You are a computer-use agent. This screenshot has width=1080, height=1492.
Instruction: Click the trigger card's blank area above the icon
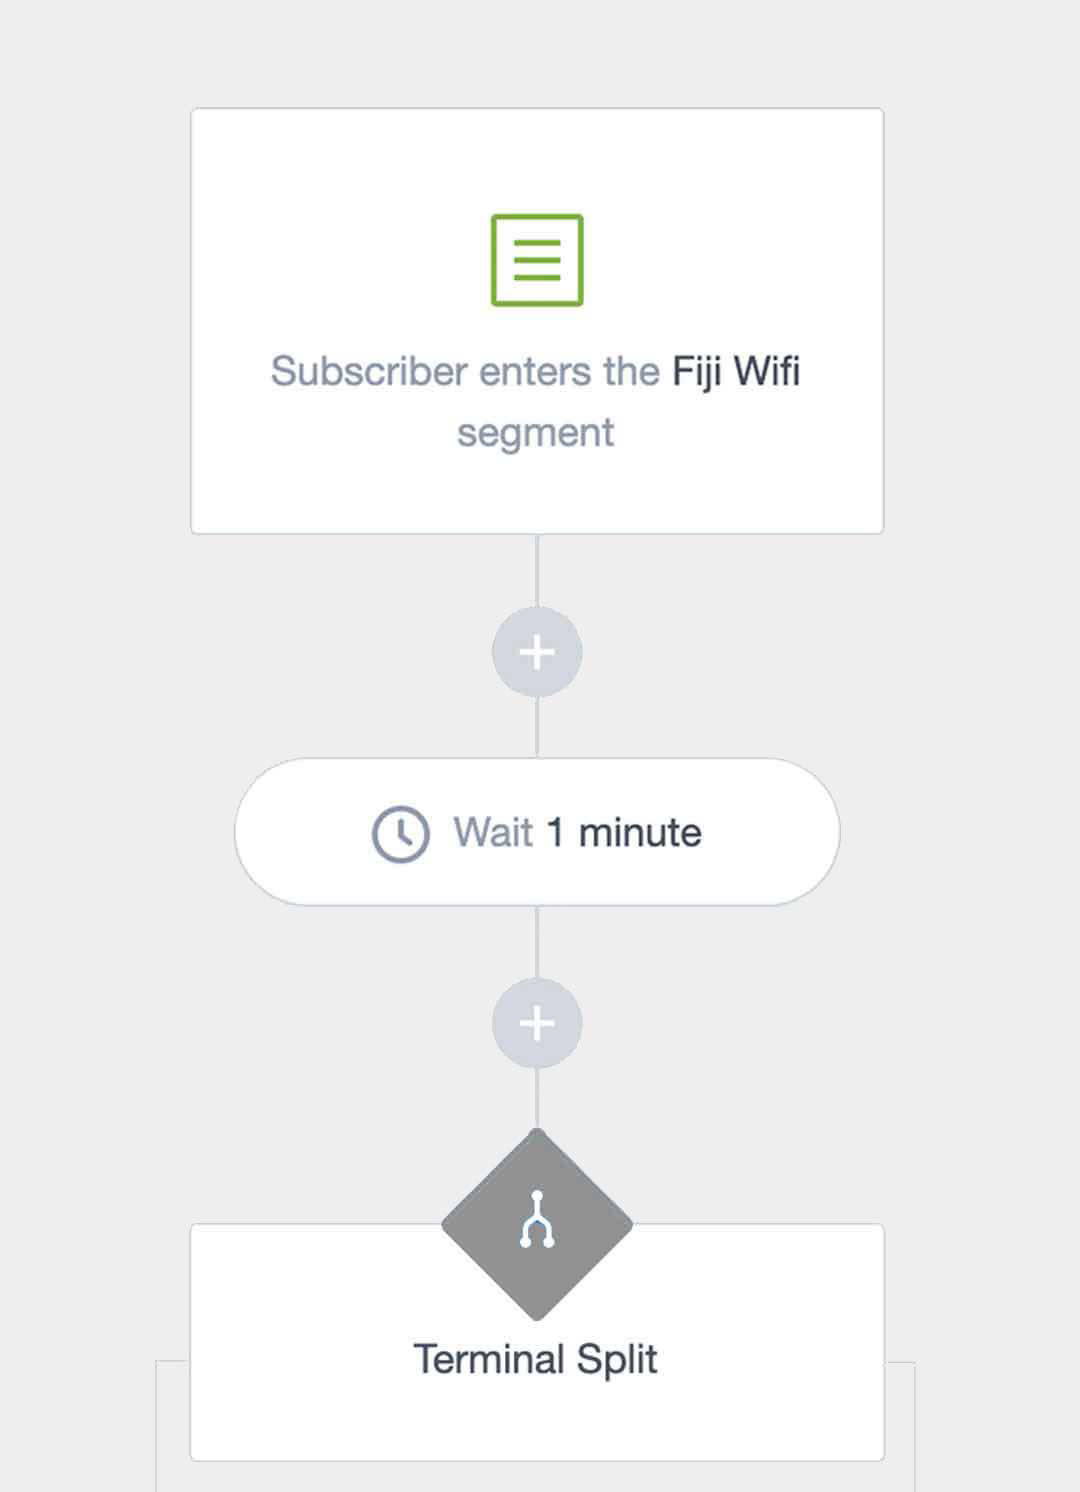[x=537, y=160]
